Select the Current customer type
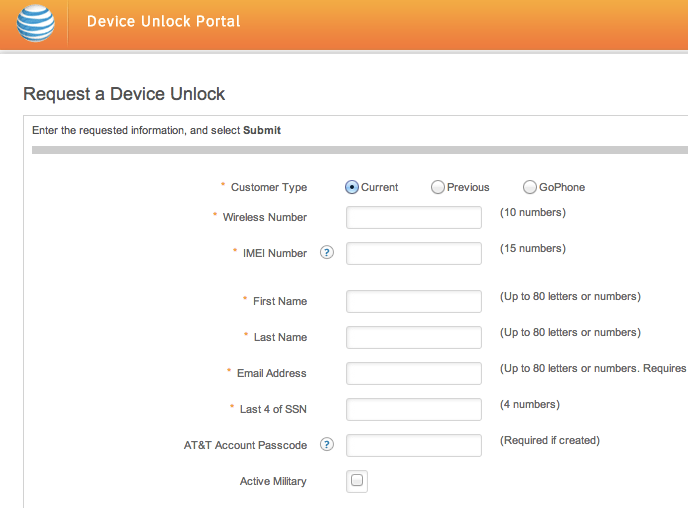 pos(352,187)
